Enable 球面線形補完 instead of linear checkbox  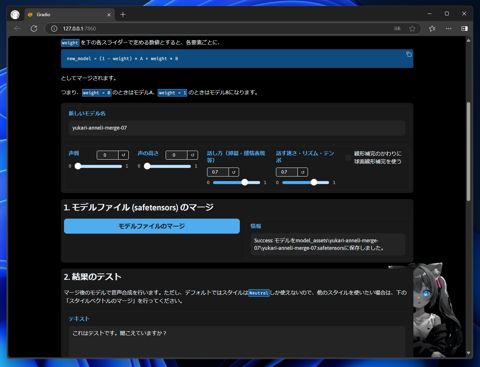pos(348,158)
